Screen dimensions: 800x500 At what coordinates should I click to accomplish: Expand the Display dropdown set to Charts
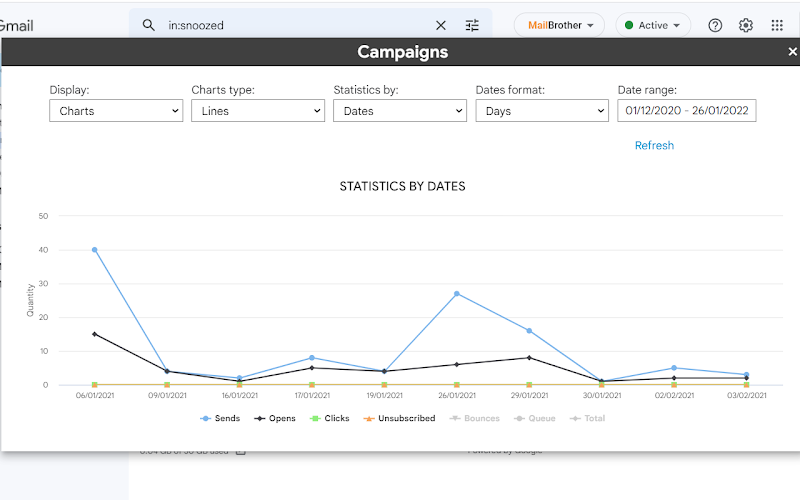pos(116,111)
